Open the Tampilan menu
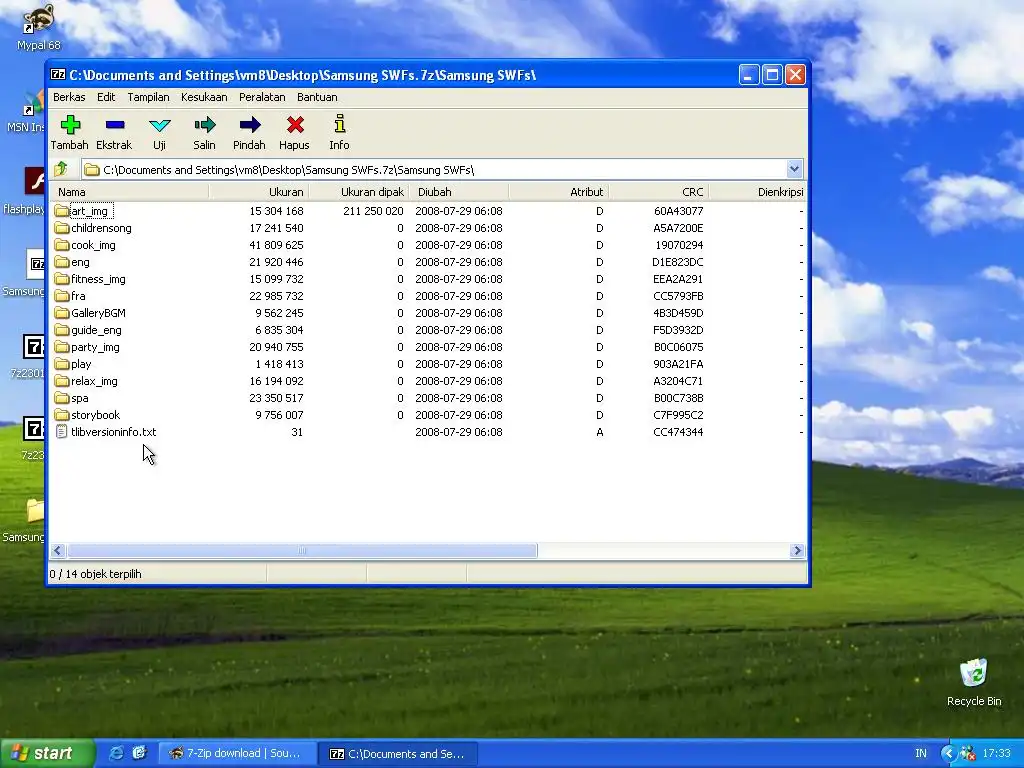This screenshot has width=1024, height=768. (148, 97)
